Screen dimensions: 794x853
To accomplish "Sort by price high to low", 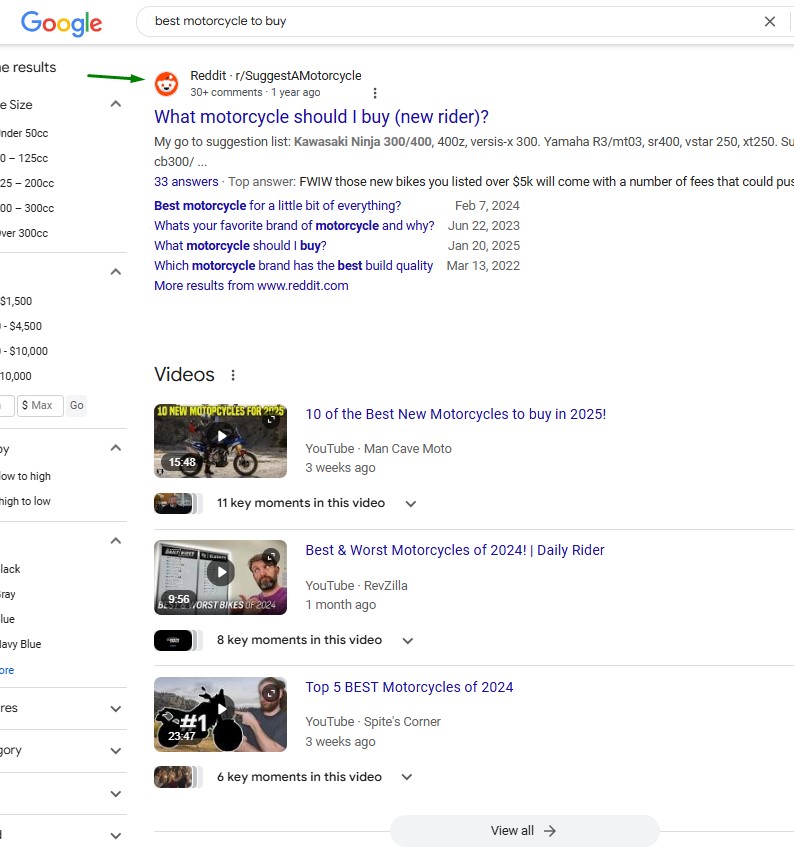I will [x=25, y=502].
